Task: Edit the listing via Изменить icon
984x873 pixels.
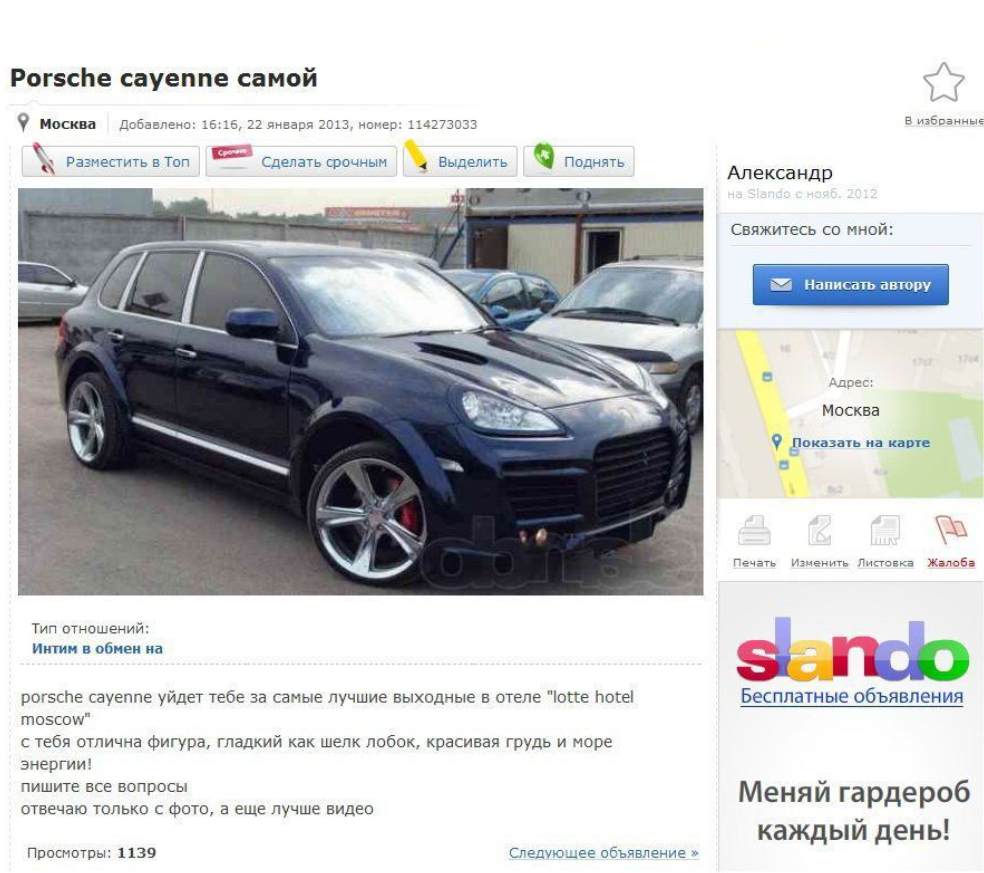Action: coord(820,531)
